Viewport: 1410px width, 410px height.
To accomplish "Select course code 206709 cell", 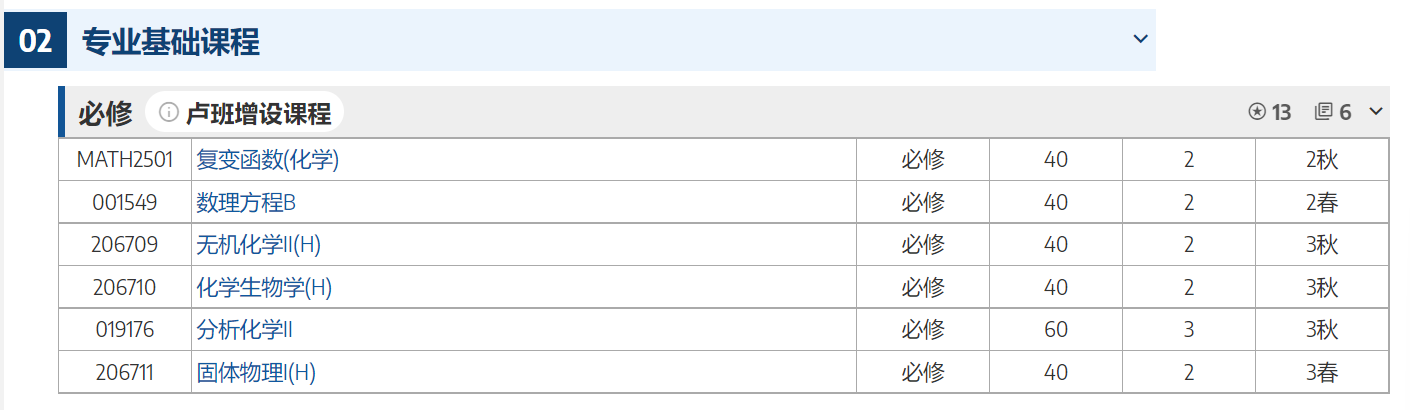I will [x=125, y=245].
